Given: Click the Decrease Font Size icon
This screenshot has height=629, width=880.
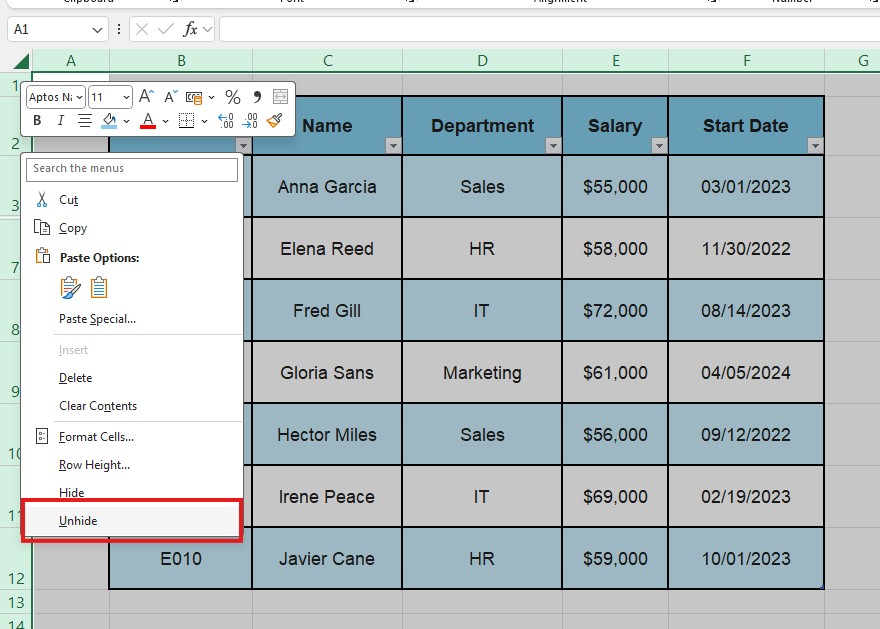Looking at the screenshot, I should click(x=170, y=97).
